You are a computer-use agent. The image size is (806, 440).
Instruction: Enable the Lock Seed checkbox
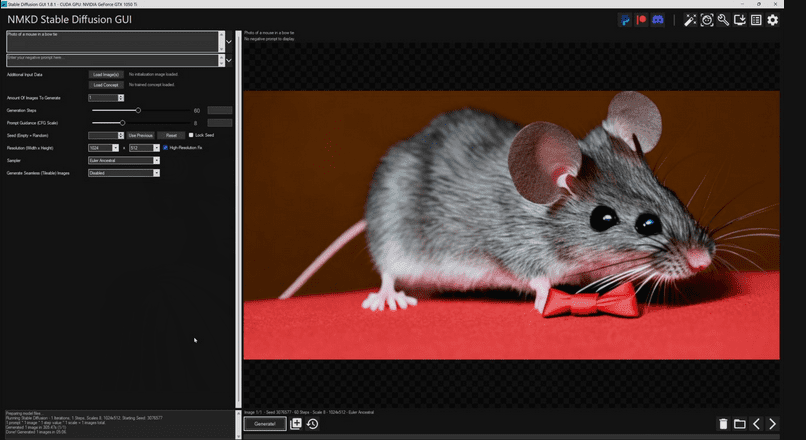[x=191, y=135]
